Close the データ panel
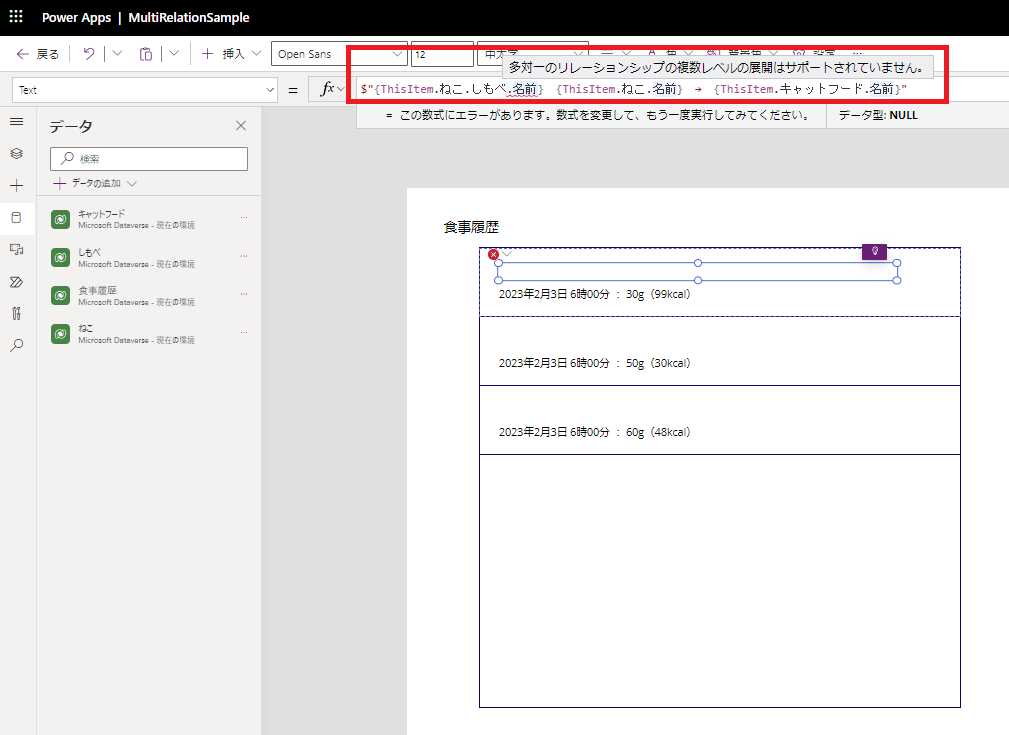Viewport: 1009px width, 735px height. click(x=240, y=126)
